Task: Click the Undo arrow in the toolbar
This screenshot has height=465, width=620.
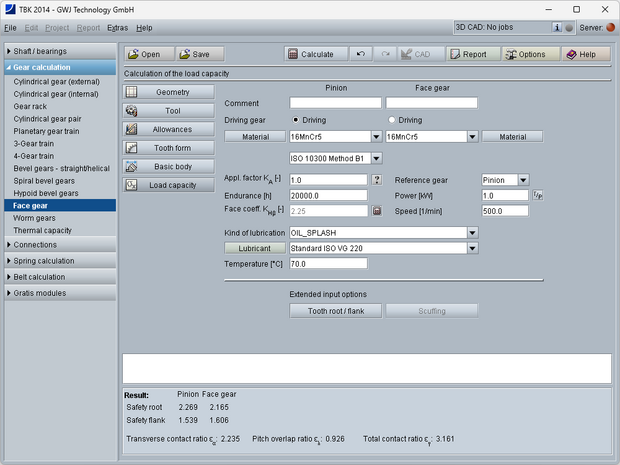Action: [360, 54]
